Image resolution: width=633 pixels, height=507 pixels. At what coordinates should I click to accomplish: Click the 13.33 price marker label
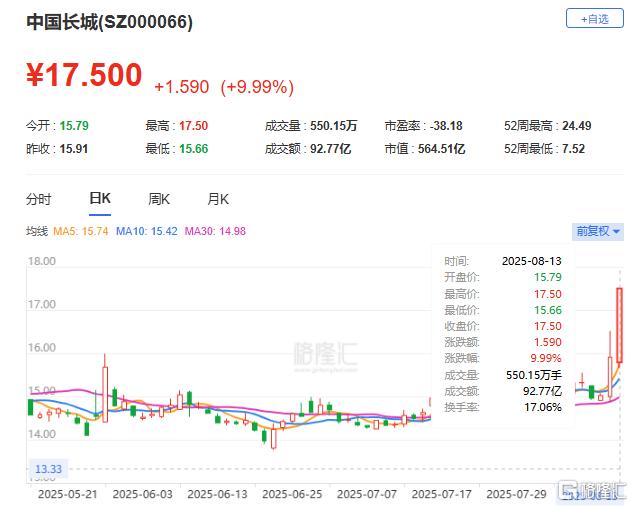[48, 469]
